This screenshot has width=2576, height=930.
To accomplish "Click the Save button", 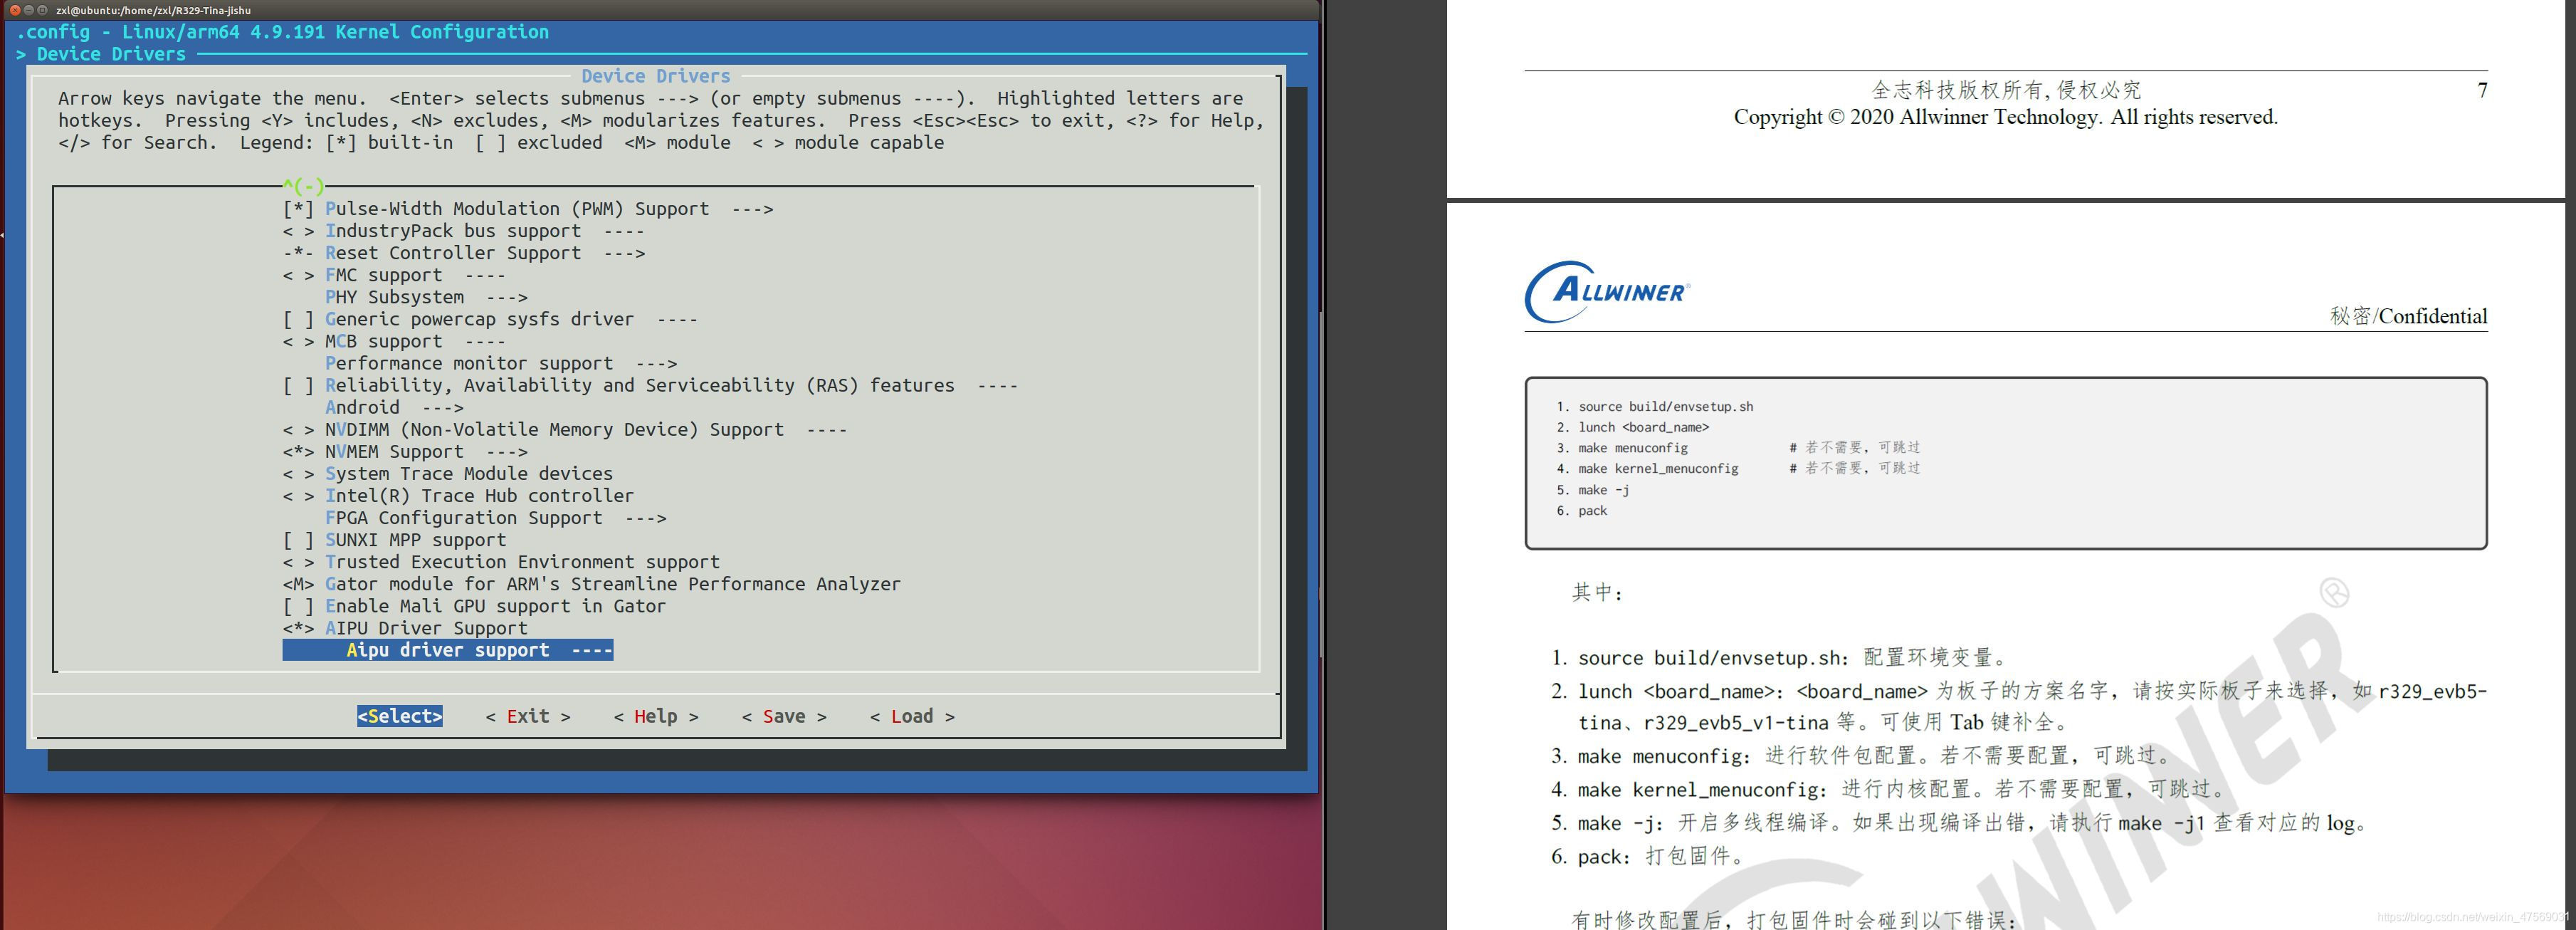I will pyautogui.click(x=784, y=716).
